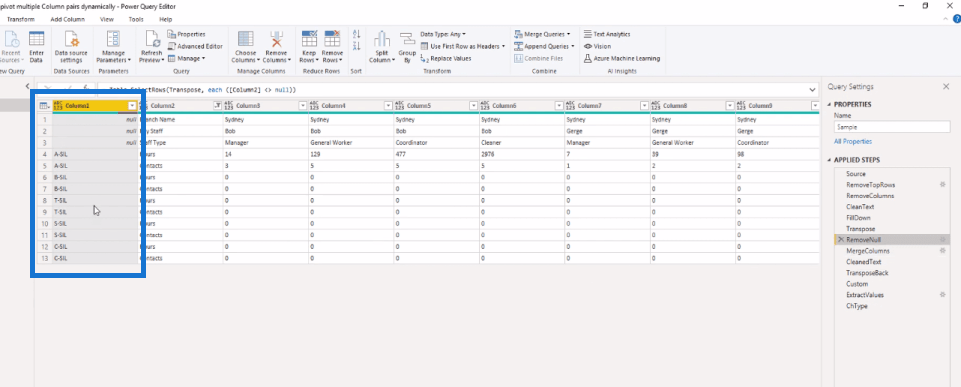Click Azure Machine Learning
The image size is (961, 387).
click(x=621, y=58)
